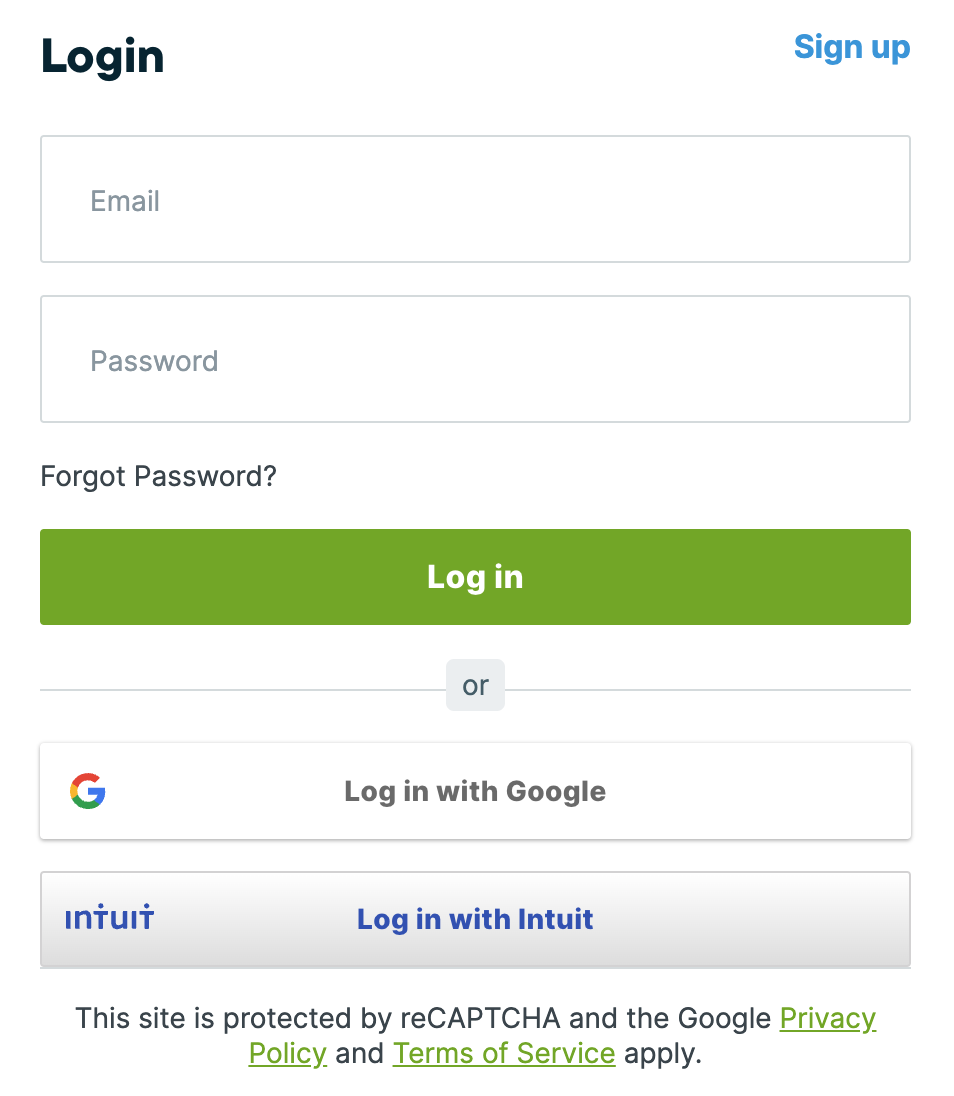Screen dimensions: 954x1096
Task: Click the Password placeholder text
Action: click(154, 361)
